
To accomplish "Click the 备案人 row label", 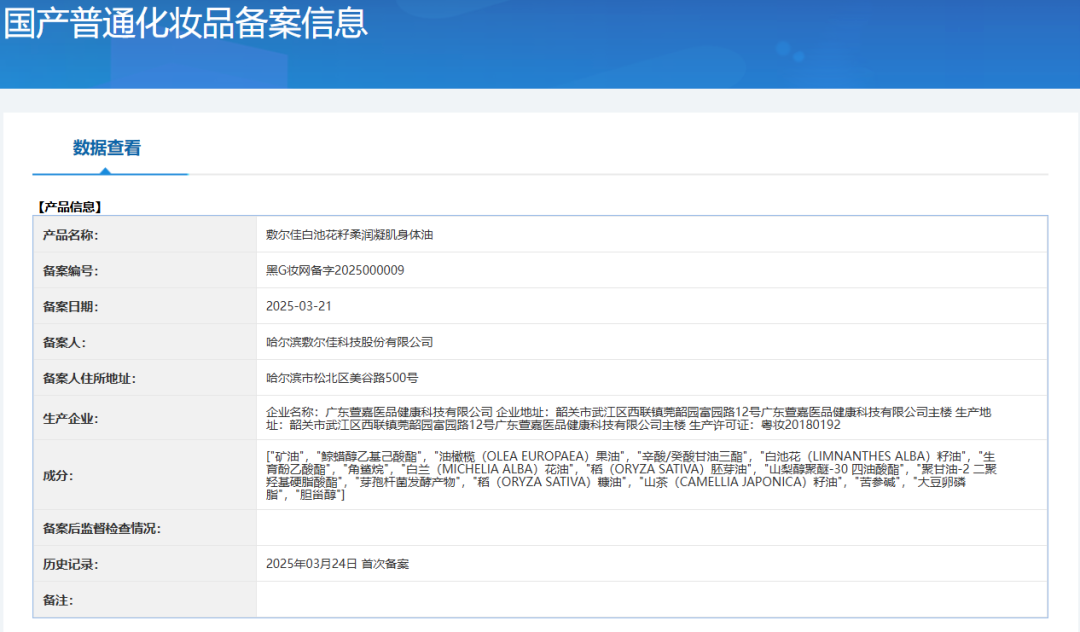I will point(65,342).
